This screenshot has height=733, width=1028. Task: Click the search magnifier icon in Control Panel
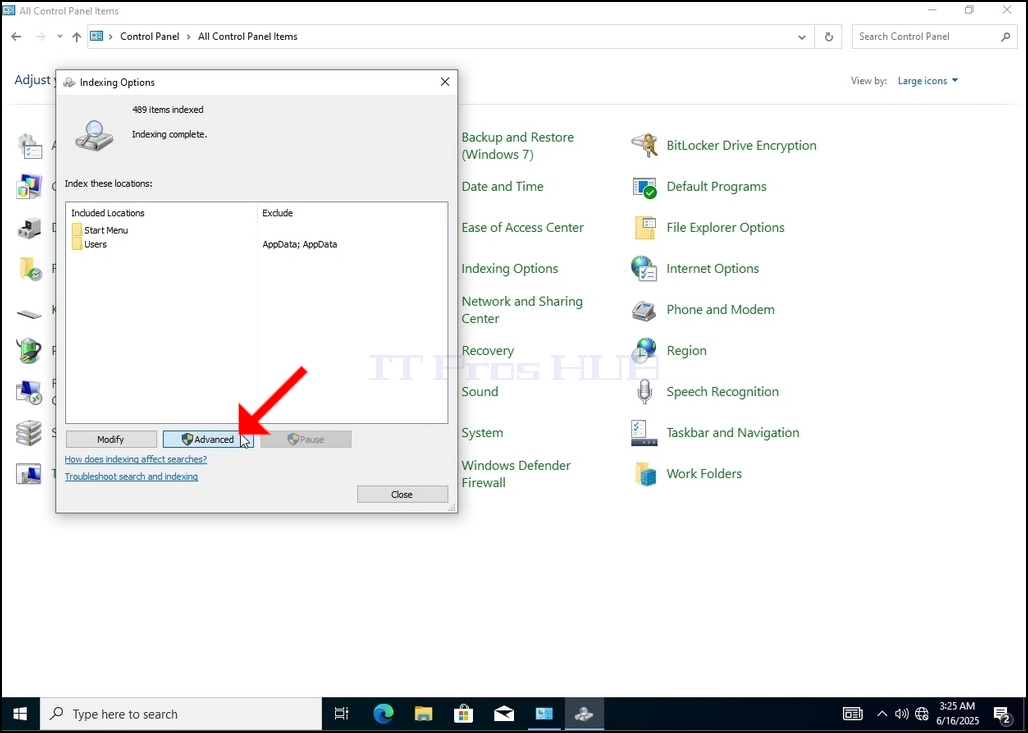[1006, 37]
